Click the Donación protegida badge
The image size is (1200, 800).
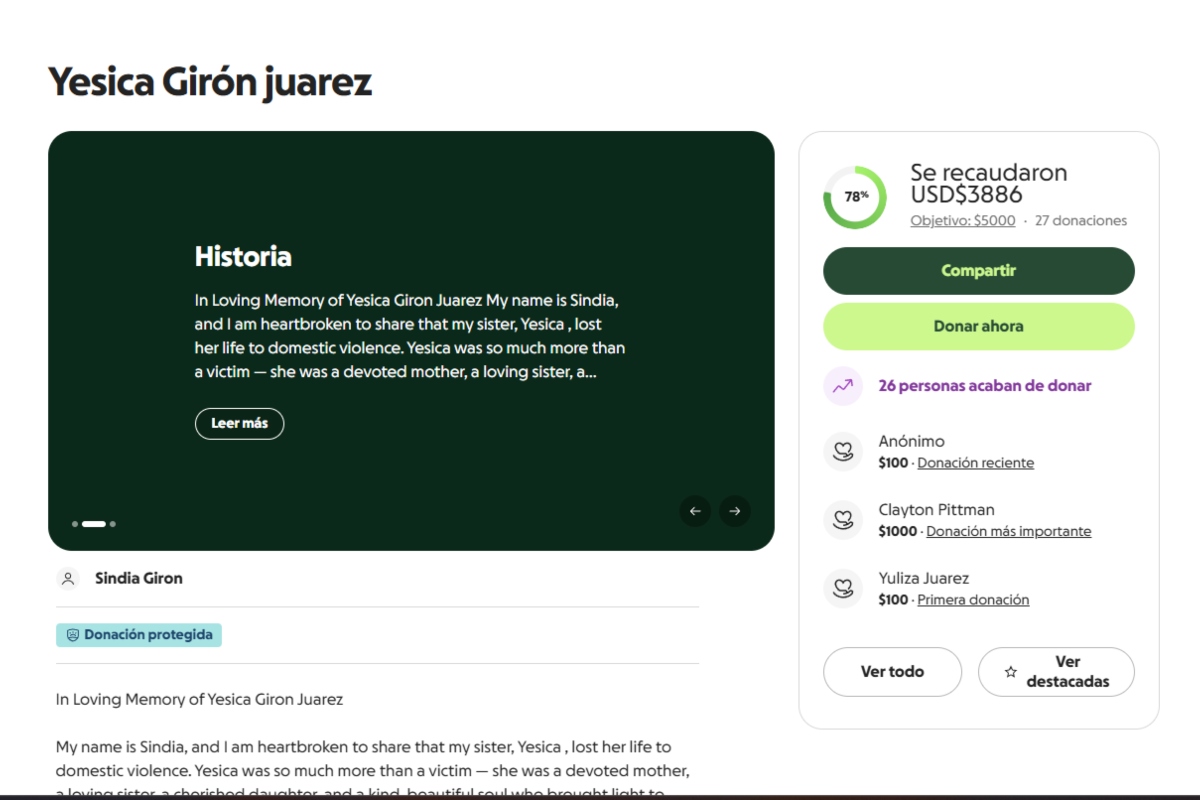click(x=139, y=635)
